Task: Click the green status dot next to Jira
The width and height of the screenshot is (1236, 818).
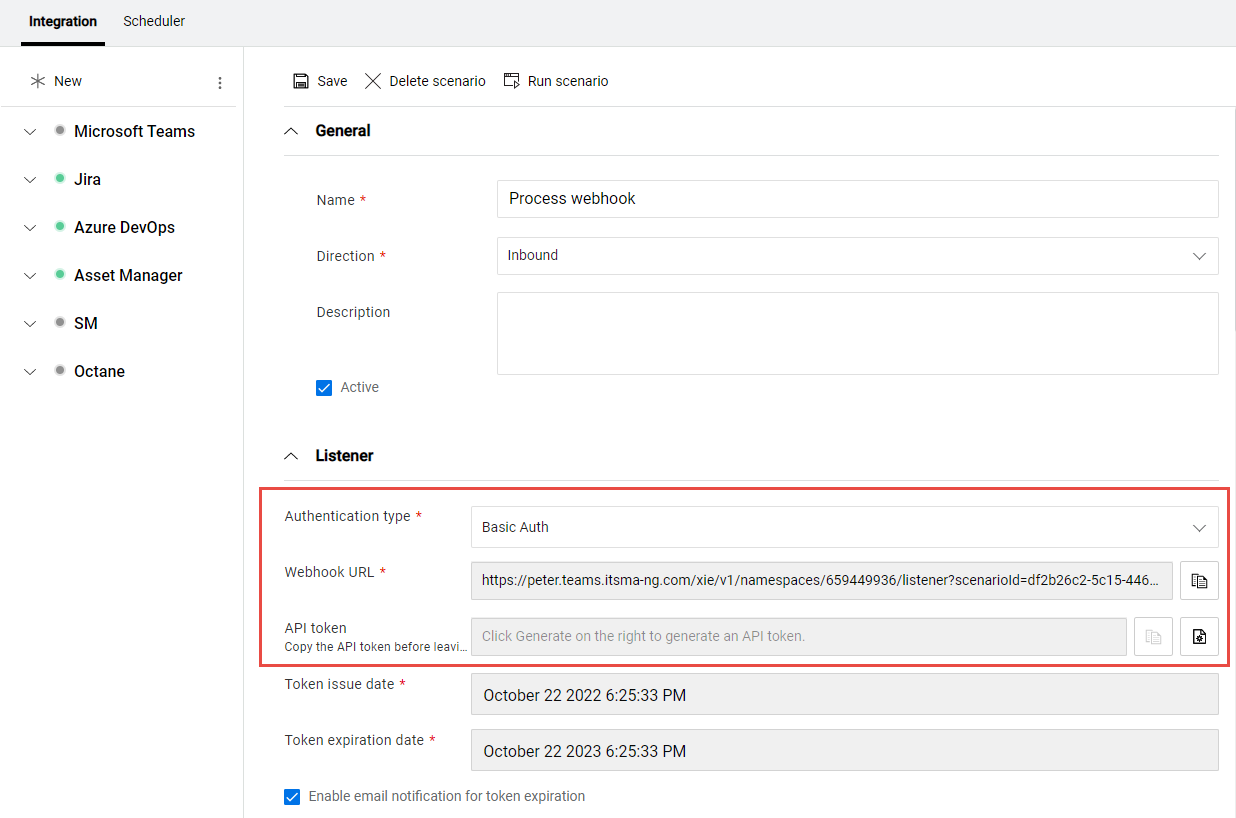Action: point(60,178)
